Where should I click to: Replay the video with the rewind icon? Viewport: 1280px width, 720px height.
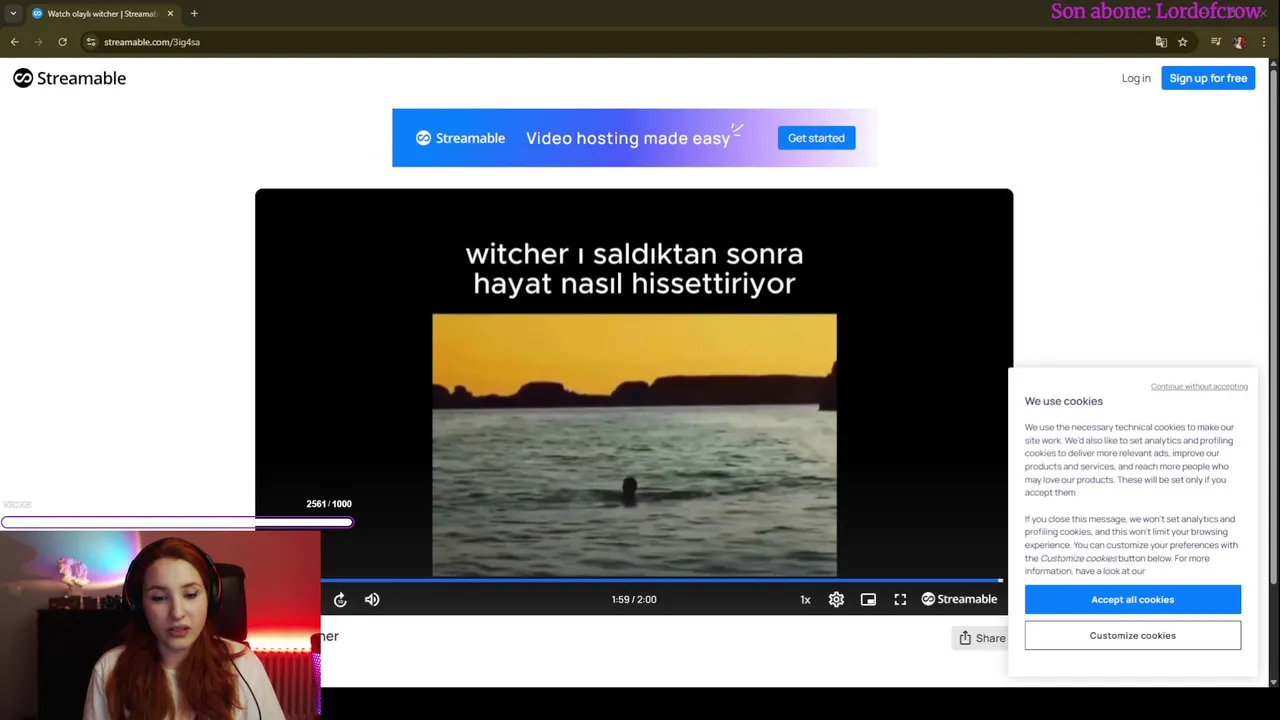[340, 599]
